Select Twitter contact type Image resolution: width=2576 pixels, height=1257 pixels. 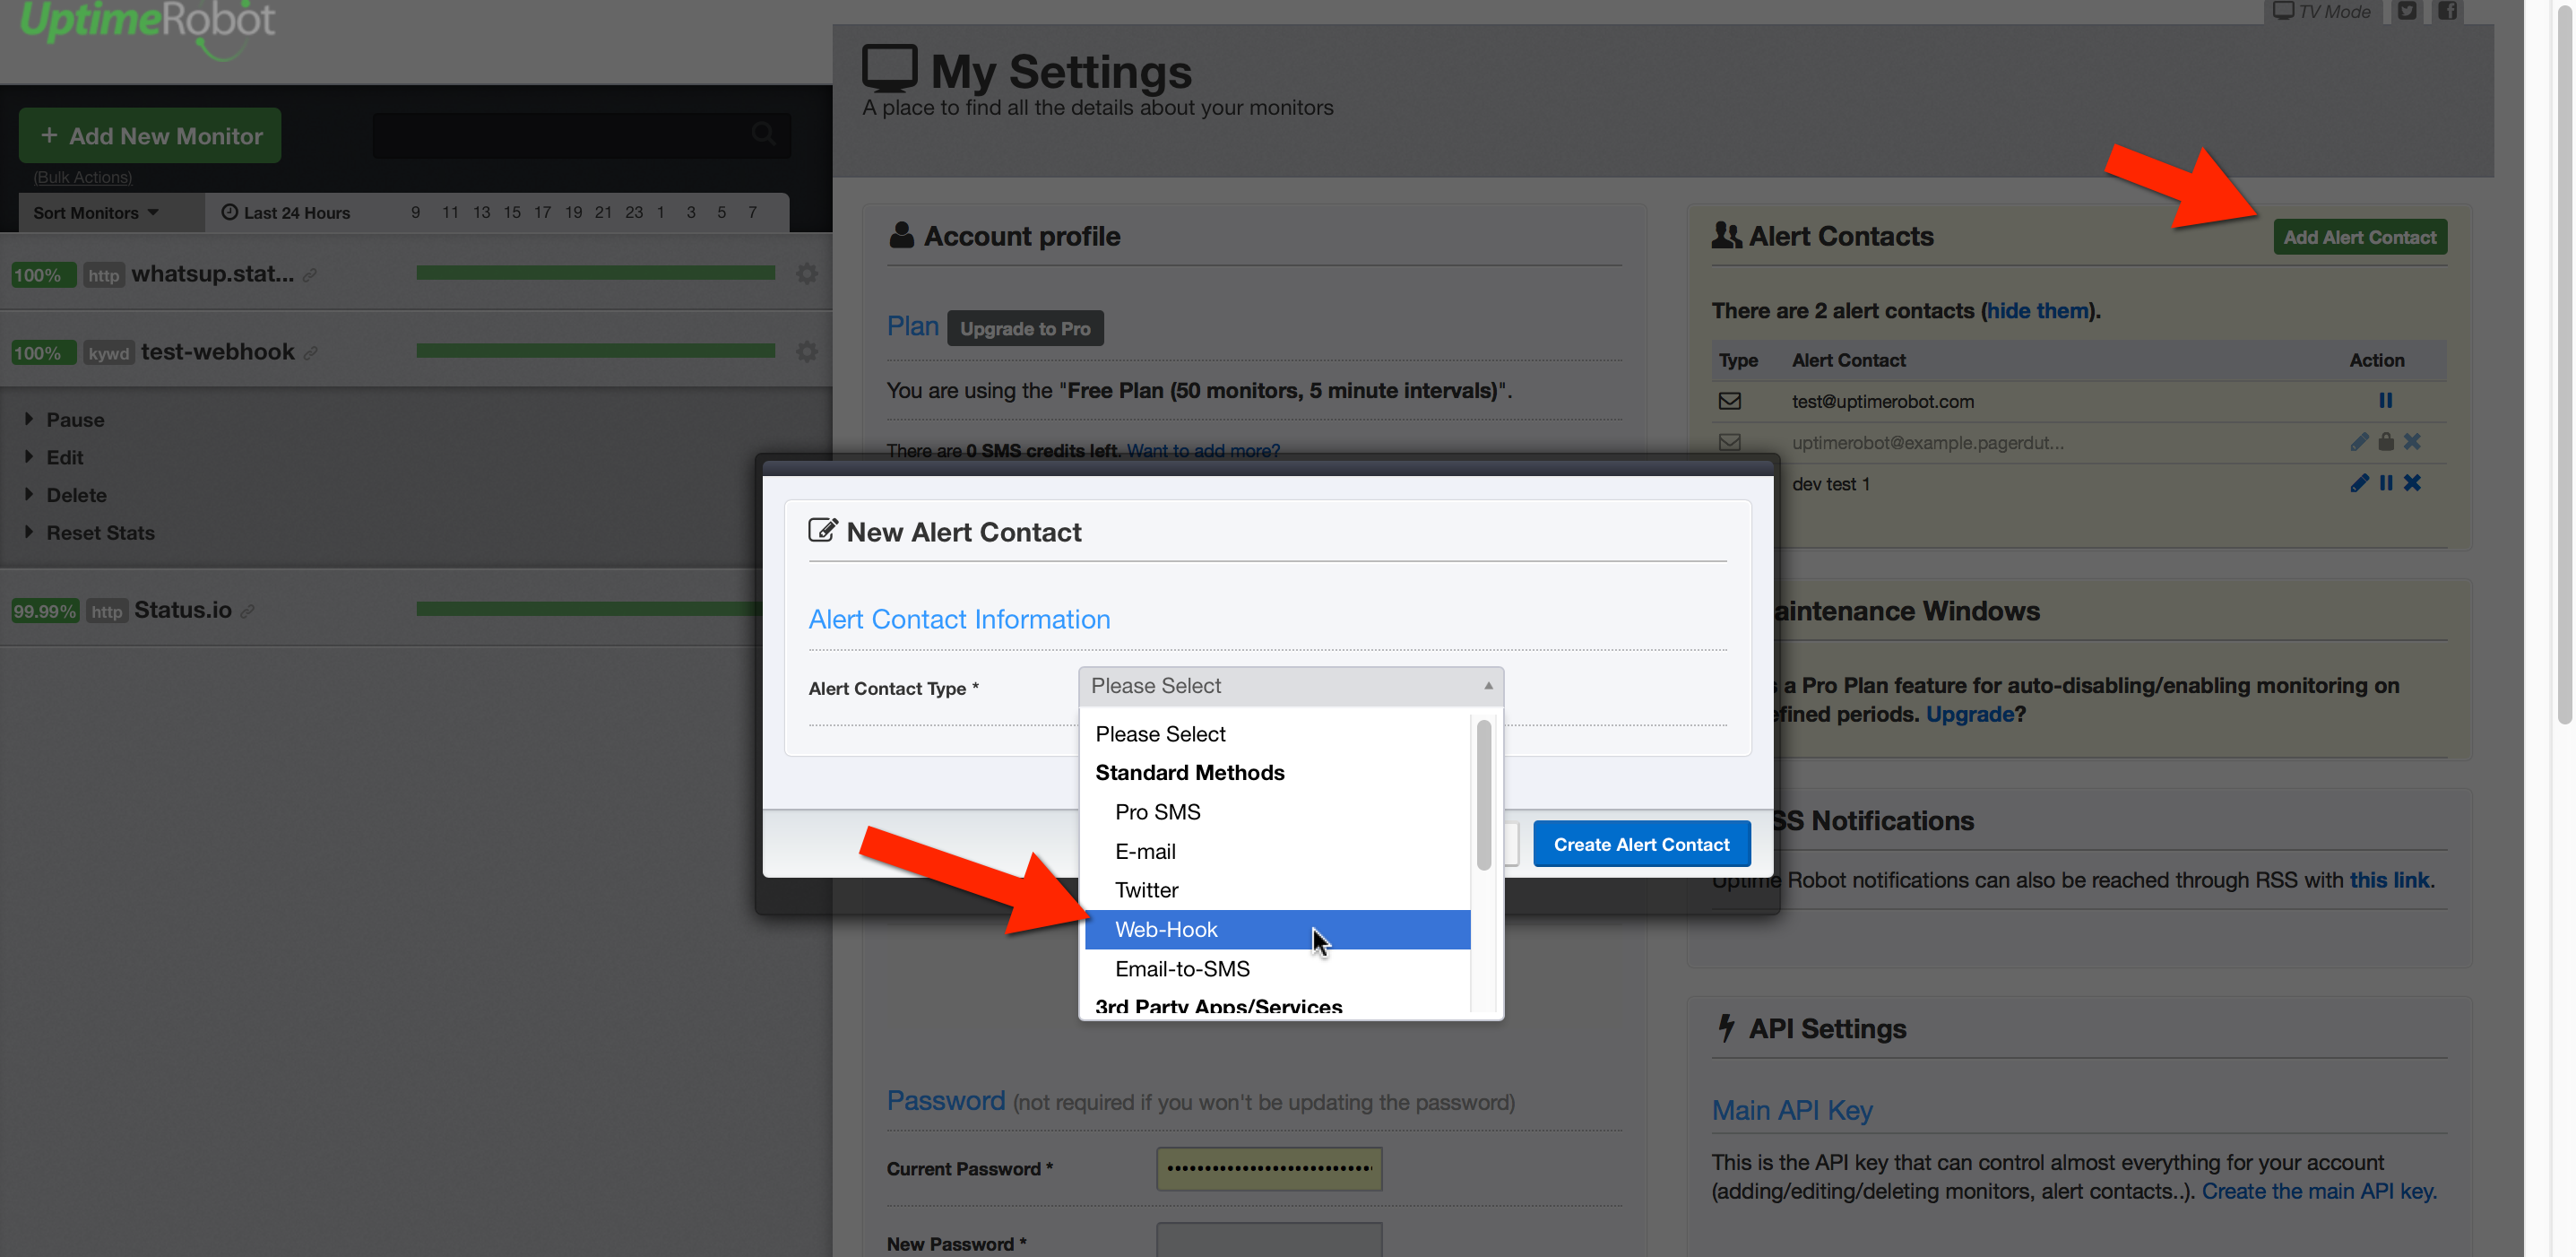click(1277, 890)
